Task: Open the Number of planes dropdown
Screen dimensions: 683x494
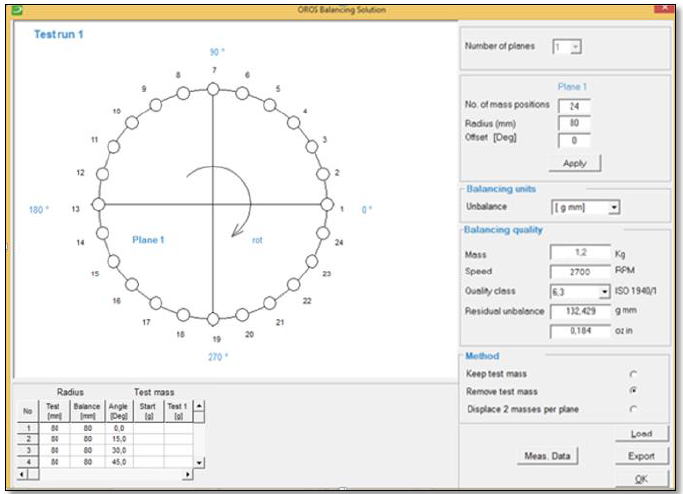Action: [x=575, y=47]
